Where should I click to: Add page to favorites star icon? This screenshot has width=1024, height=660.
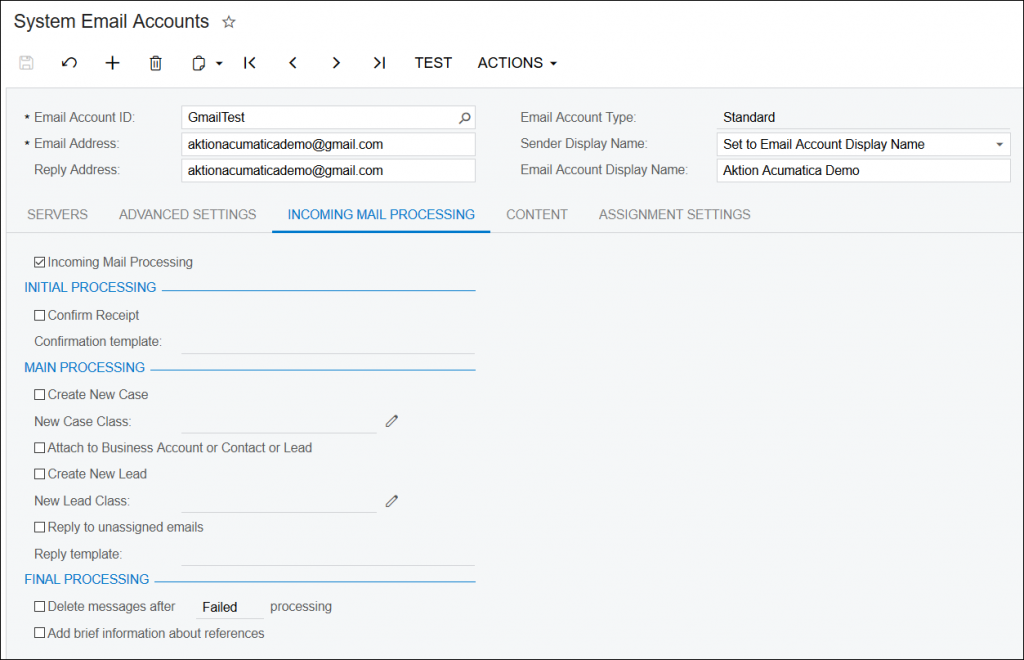(x=229, y=22)
